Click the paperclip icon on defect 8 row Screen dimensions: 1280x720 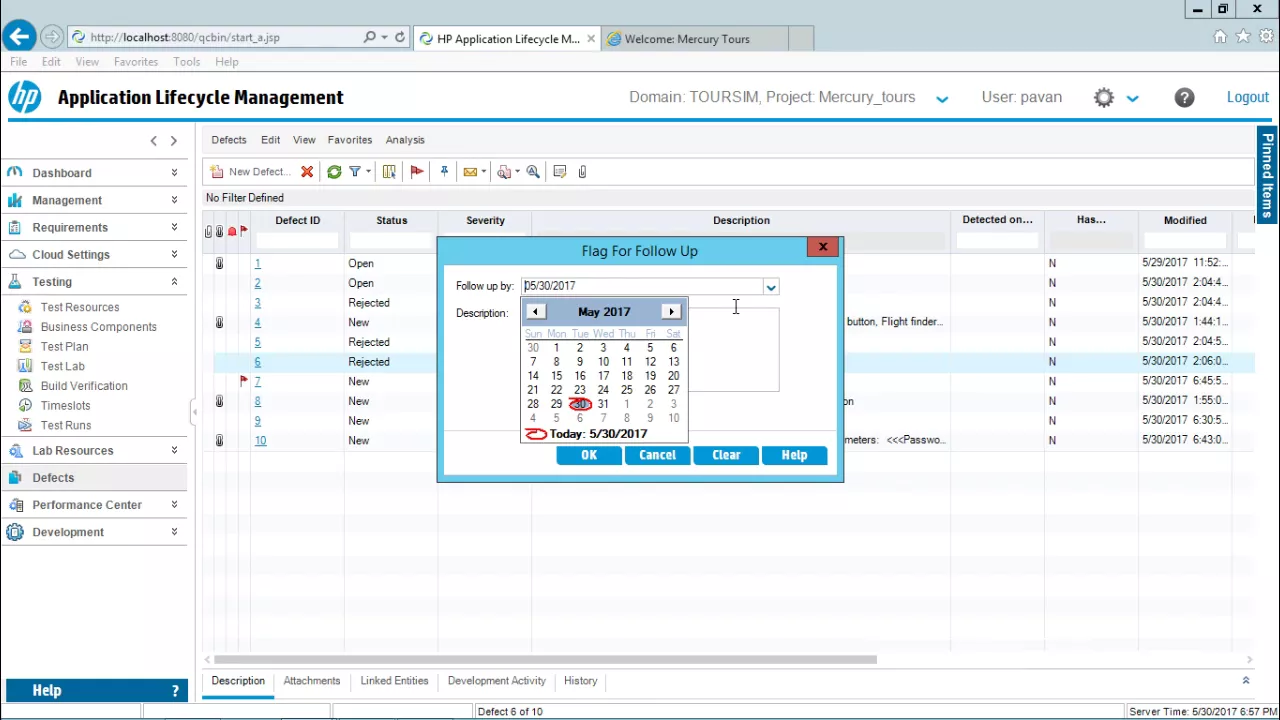point(219,401)
